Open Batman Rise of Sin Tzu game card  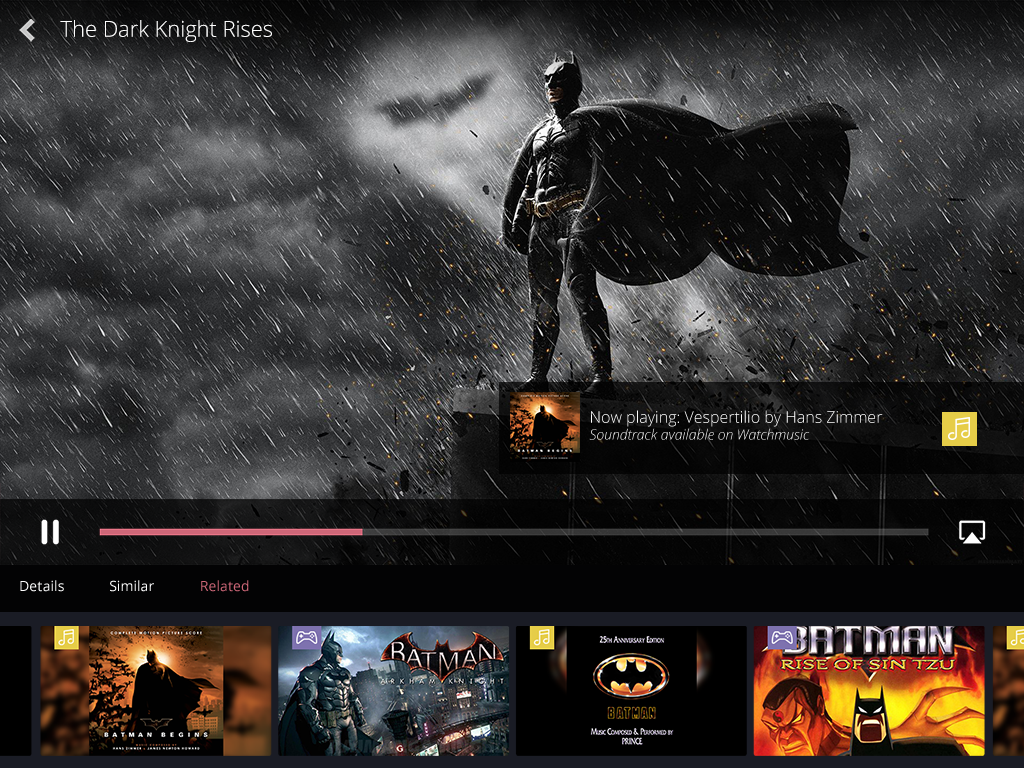[869, 691]
